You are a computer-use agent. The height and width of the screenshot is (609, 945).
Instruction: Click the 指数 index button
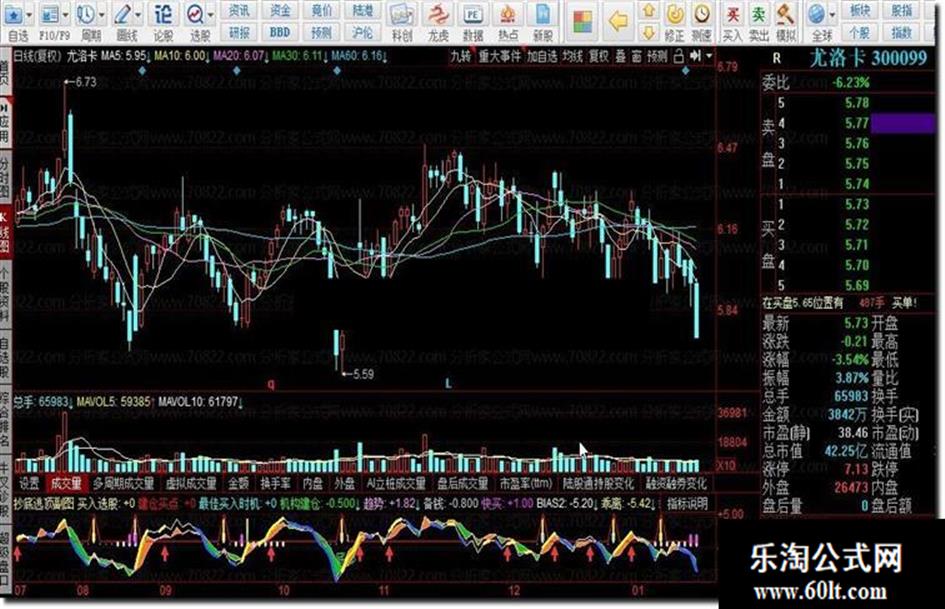click(x=901, y=32)
